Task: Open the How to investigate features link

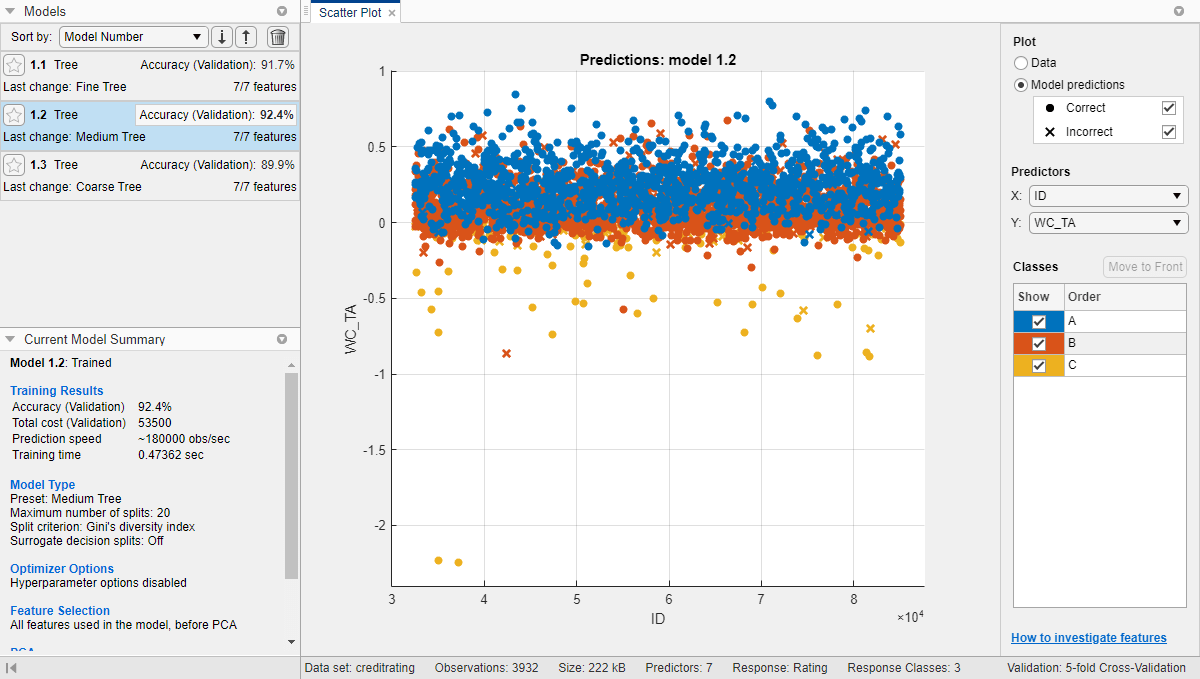Action: [x=1088, y=637]
